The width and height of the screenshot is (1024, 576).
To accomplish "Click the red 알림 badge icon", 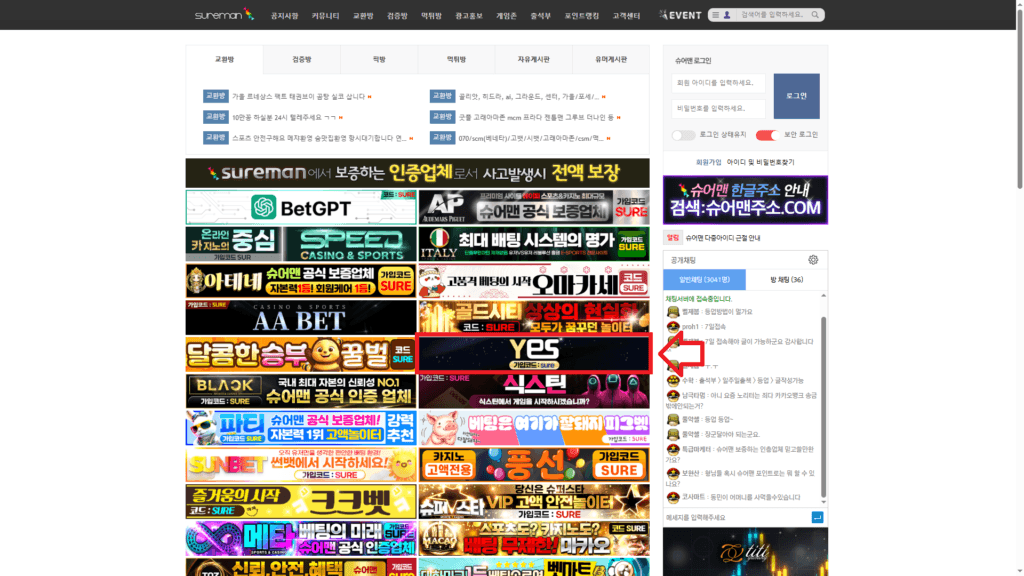I will (x=671, y=237).
